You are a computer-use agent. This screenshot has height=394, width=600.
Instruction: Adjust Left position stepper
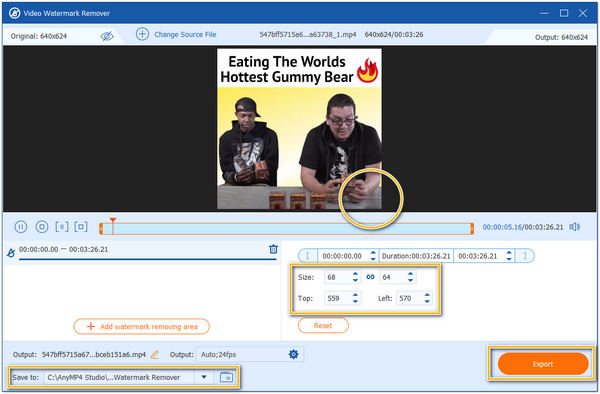pyautogui.click(x=427, y=298)
